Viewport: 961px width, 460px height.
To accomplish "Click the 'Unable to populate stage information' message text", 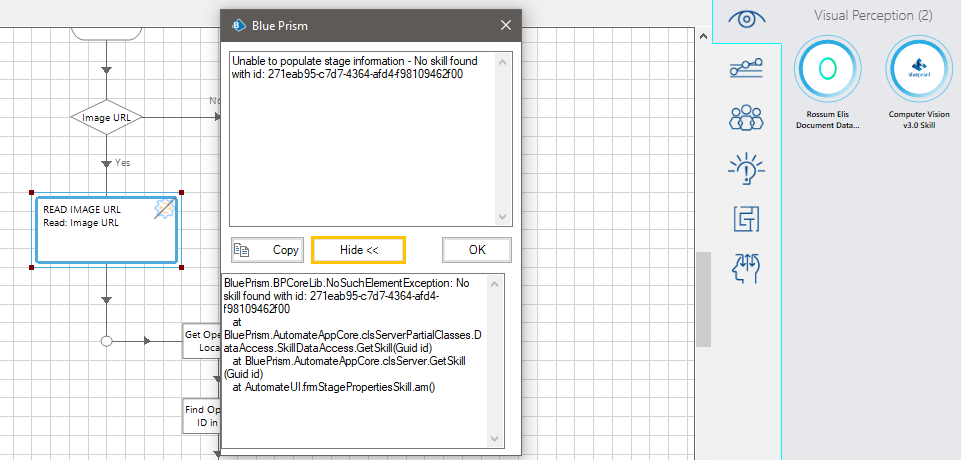I will [x=355, y=68].
